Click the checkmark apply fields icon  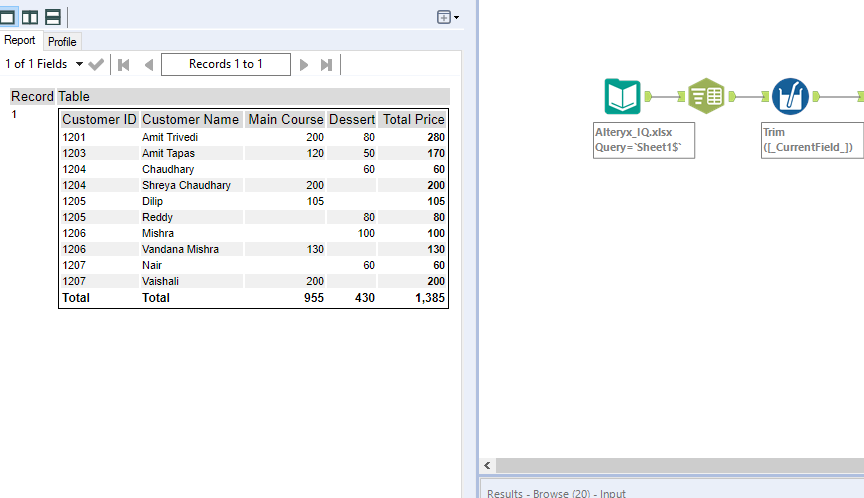point(96,64)
